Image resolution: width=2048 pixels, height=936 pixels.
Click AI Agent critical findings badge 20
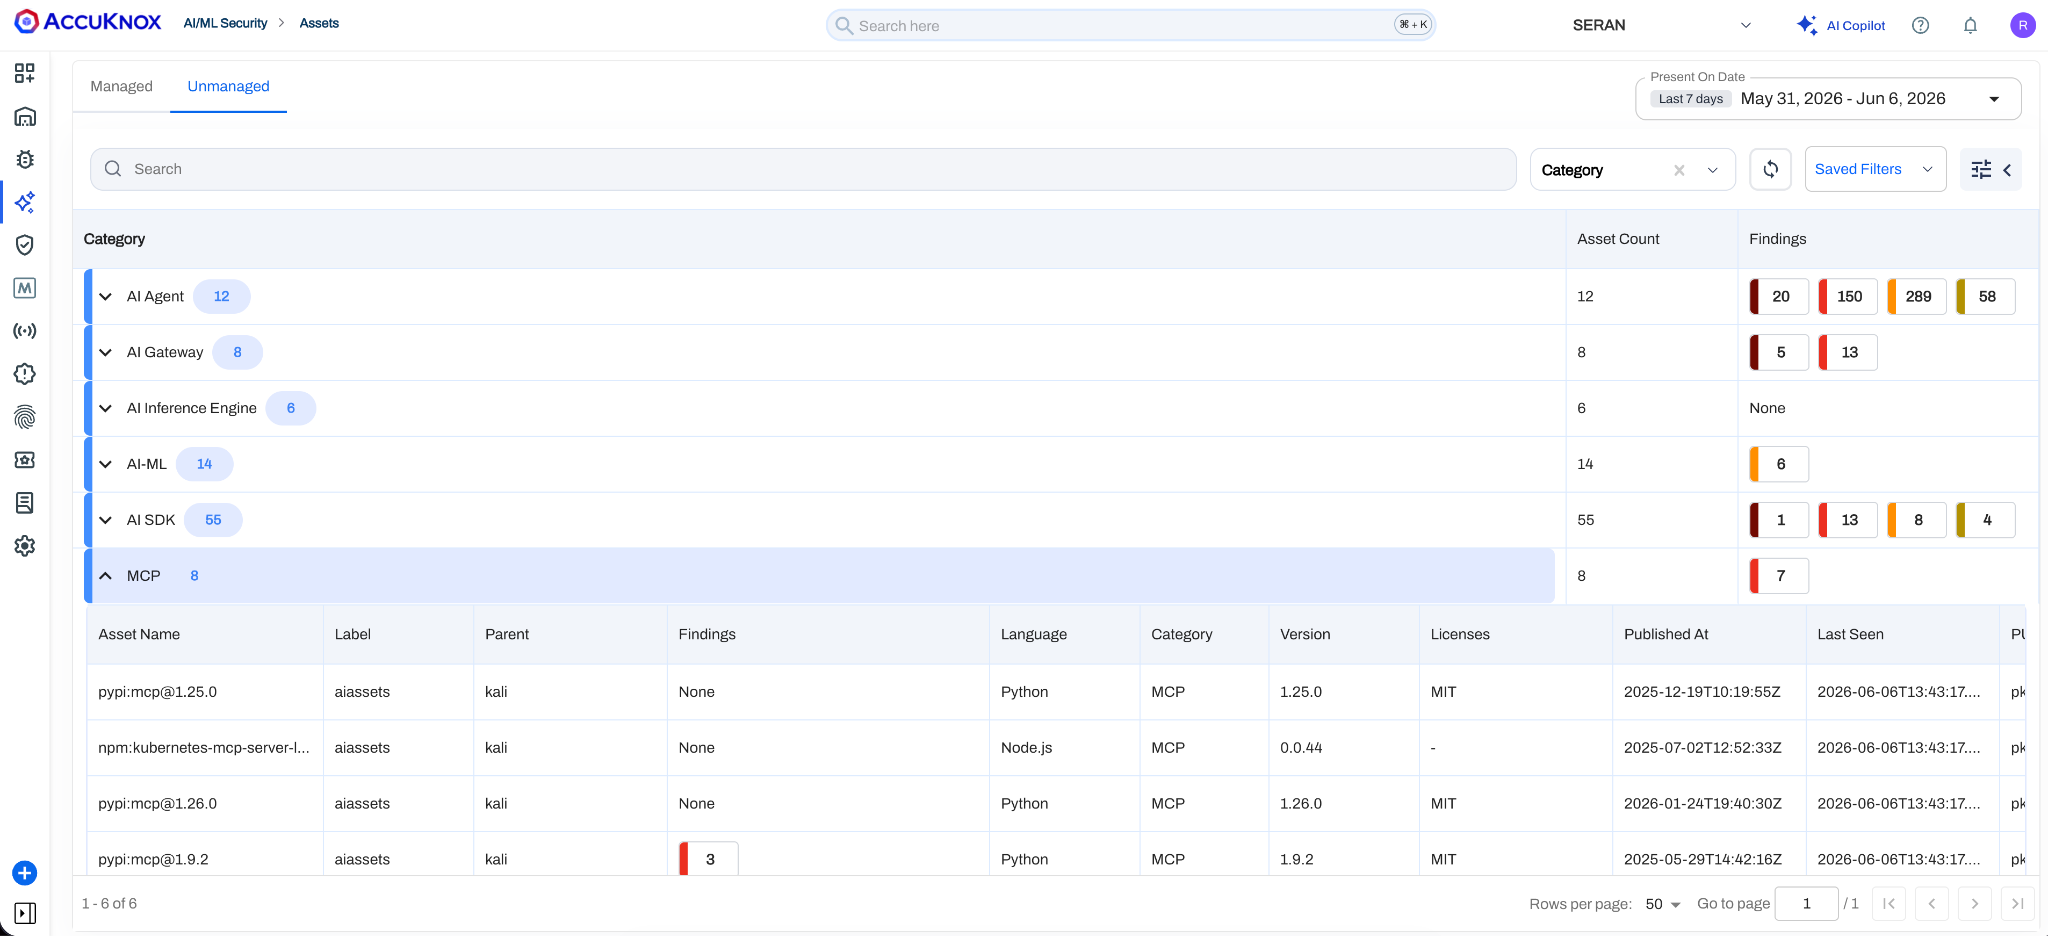[x=1779, y=296]
